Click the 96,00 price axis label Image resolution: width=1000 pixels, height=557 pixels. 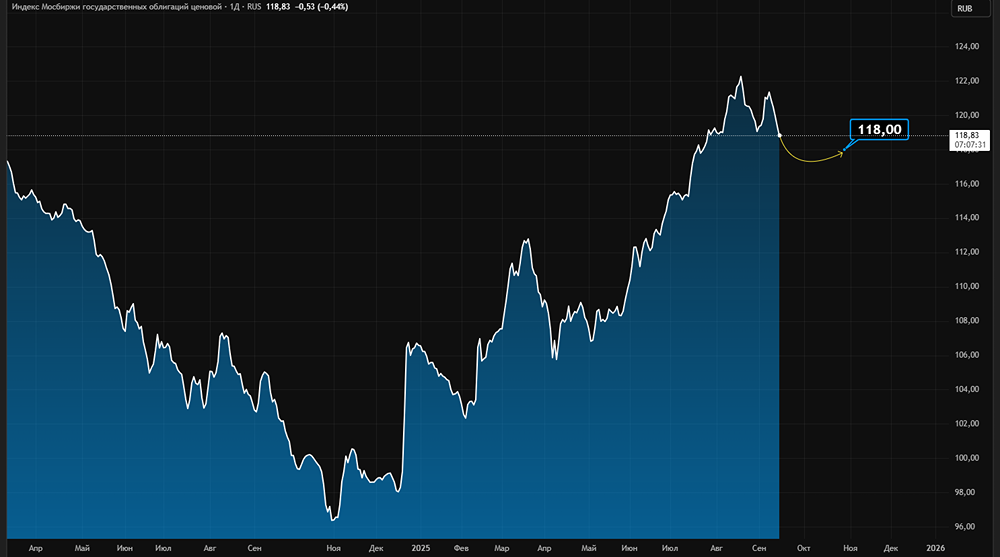point(965,527)
